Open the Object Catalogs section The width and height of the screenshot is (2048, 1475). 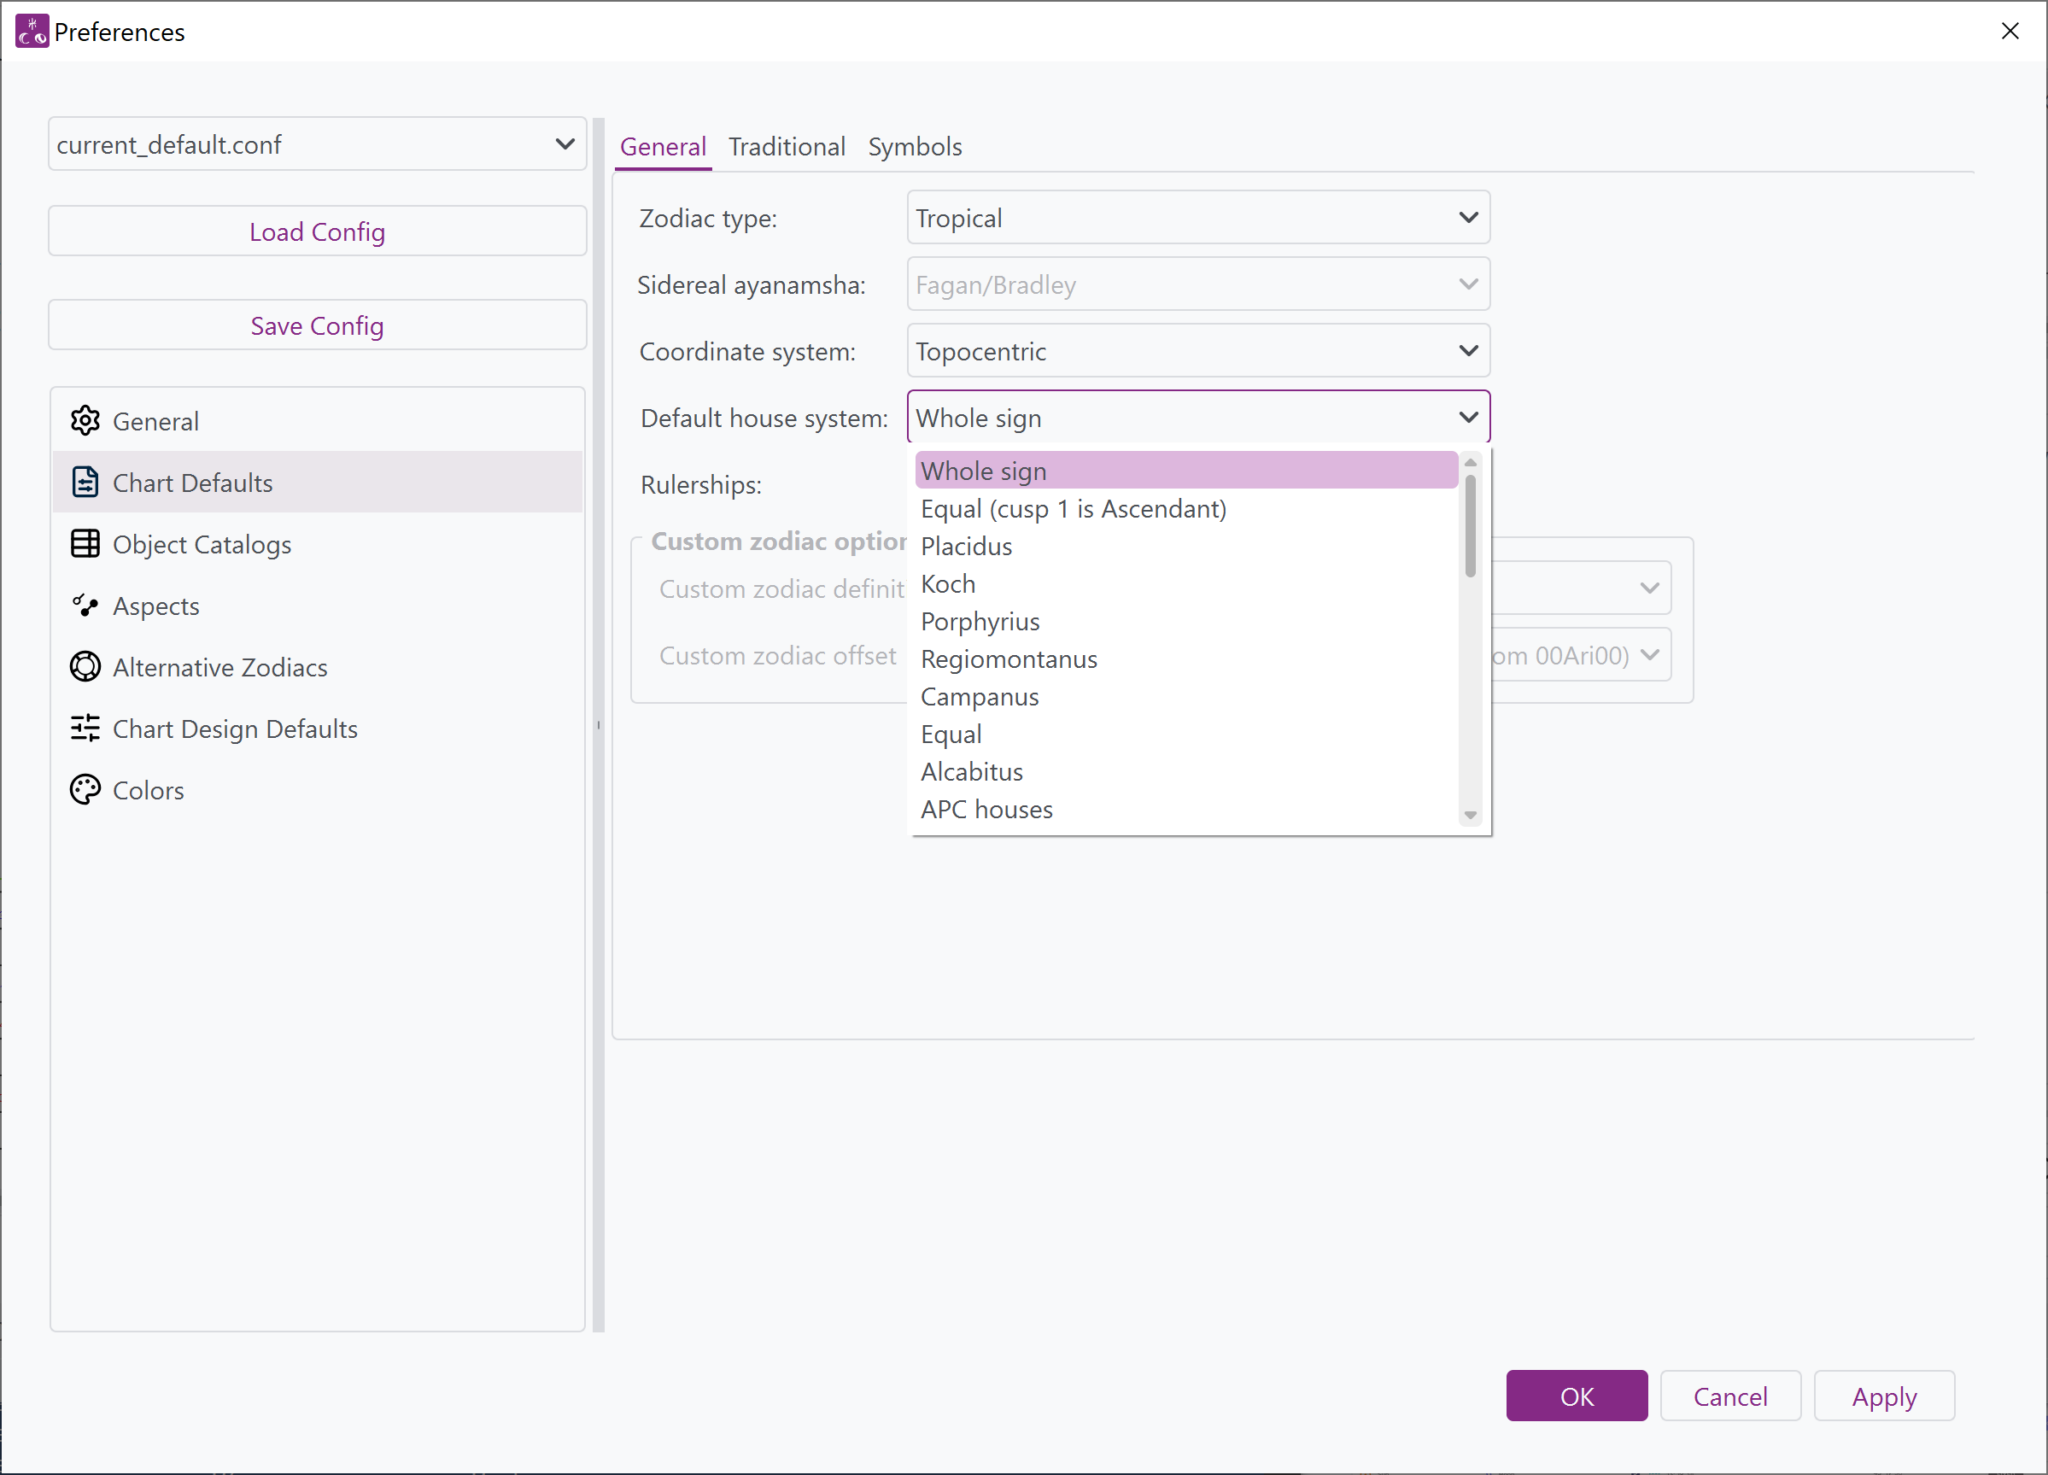[201, 544]
